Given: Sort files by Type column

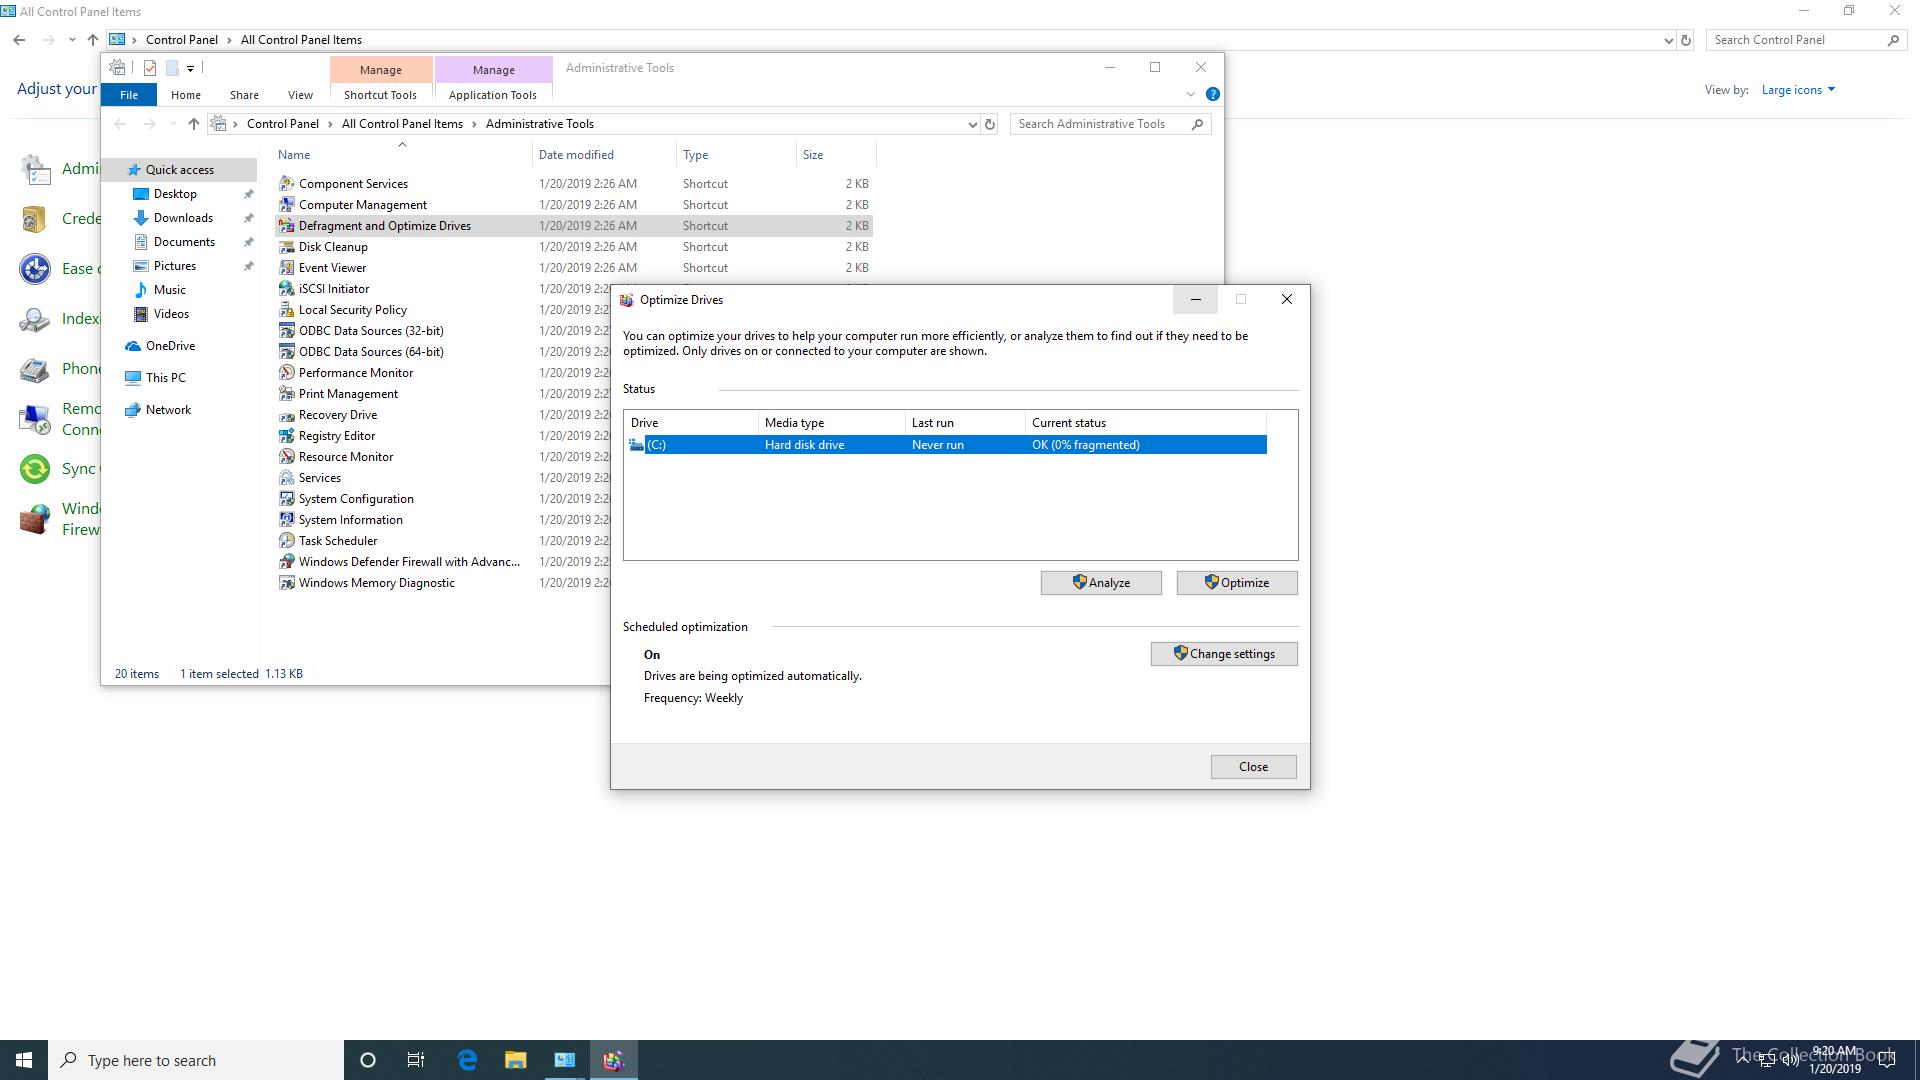Looking at the screenshot, I should click(x=736, y=155).
